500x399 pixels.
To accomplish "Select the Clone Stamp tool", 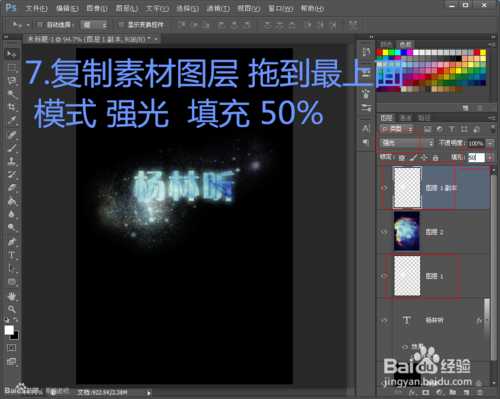I will (12, 162).
